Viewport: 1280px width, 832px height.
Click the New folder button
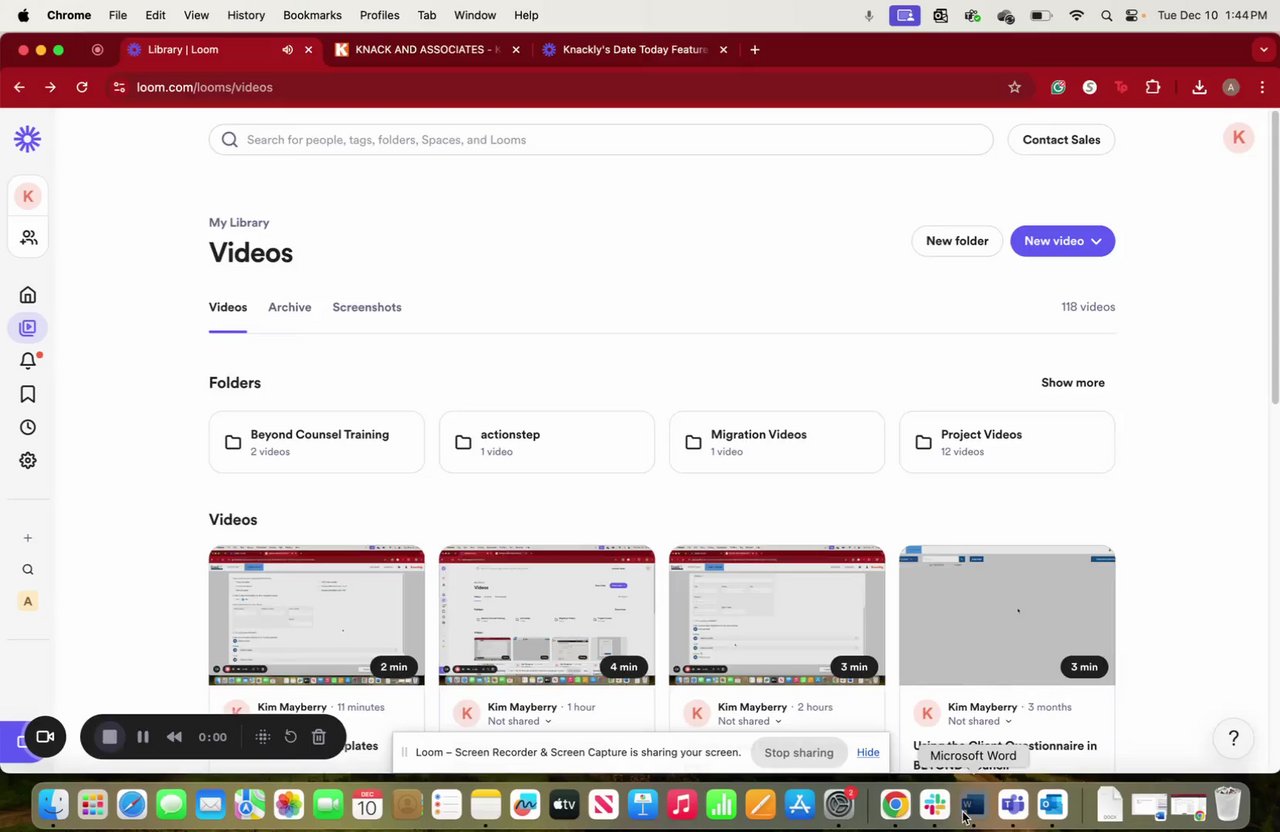[x=957, y=241]
